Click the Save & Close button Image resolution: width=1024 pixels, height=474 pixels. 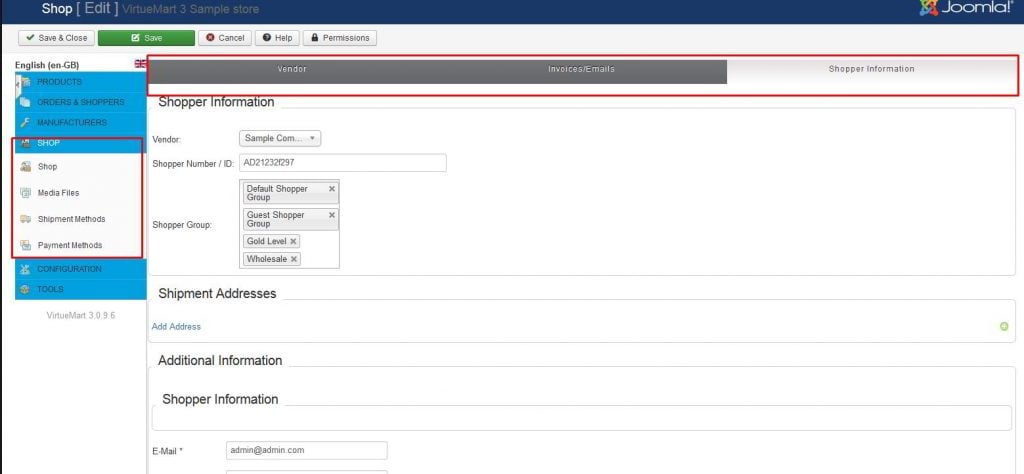[55, 38]
